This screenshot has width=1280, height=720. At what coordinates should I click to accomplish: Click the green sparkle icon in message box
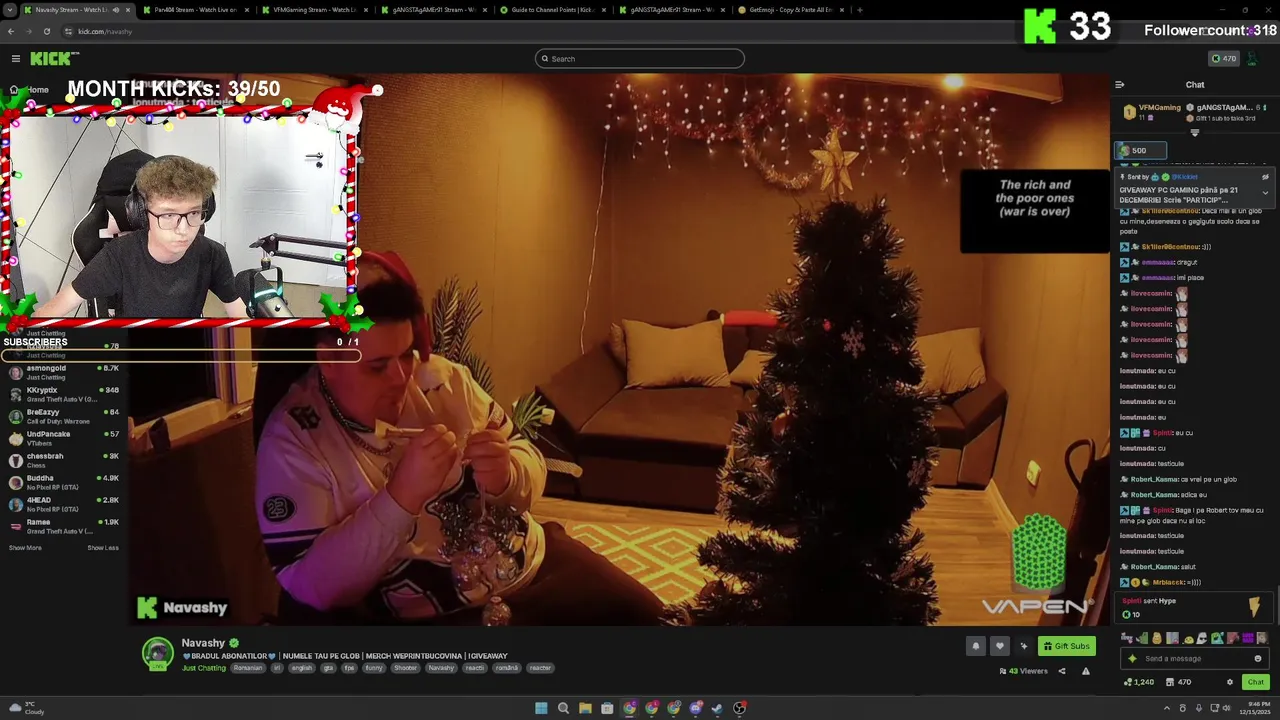[x=1132, y=659]
